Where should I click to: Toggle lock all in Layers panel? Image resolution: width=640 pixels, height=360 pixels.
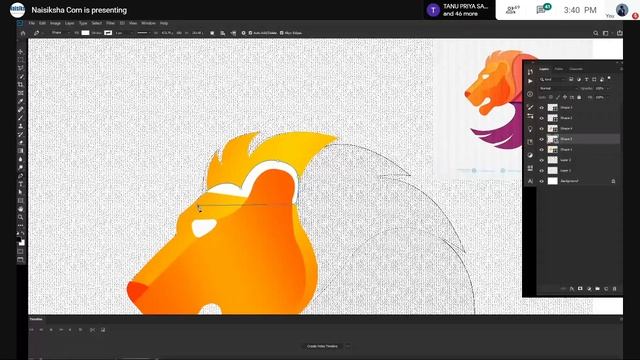pos(579,98)
